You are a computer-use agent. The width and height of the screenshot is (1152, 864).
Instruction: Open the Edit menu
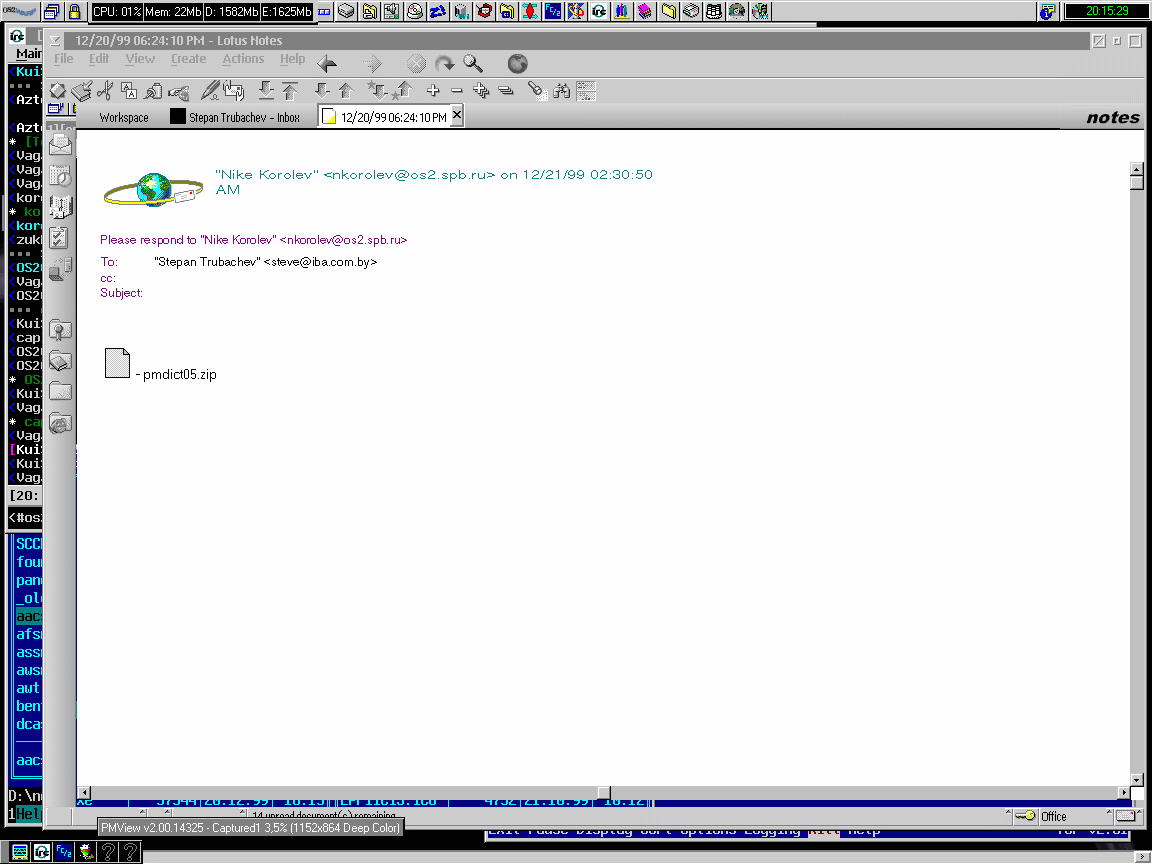(98, 59)
